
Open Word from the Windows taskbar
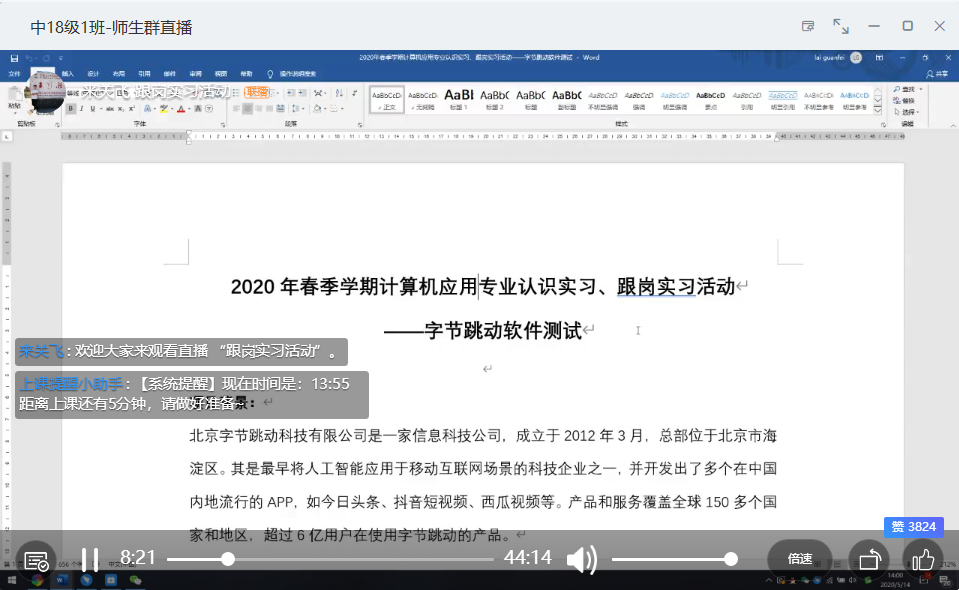61,580
